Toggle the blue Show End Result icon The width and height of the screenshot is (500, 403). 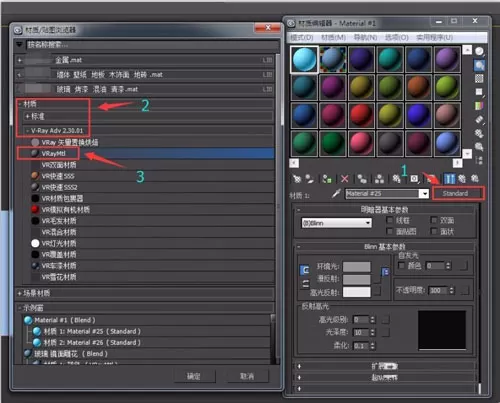click(449, 179)
